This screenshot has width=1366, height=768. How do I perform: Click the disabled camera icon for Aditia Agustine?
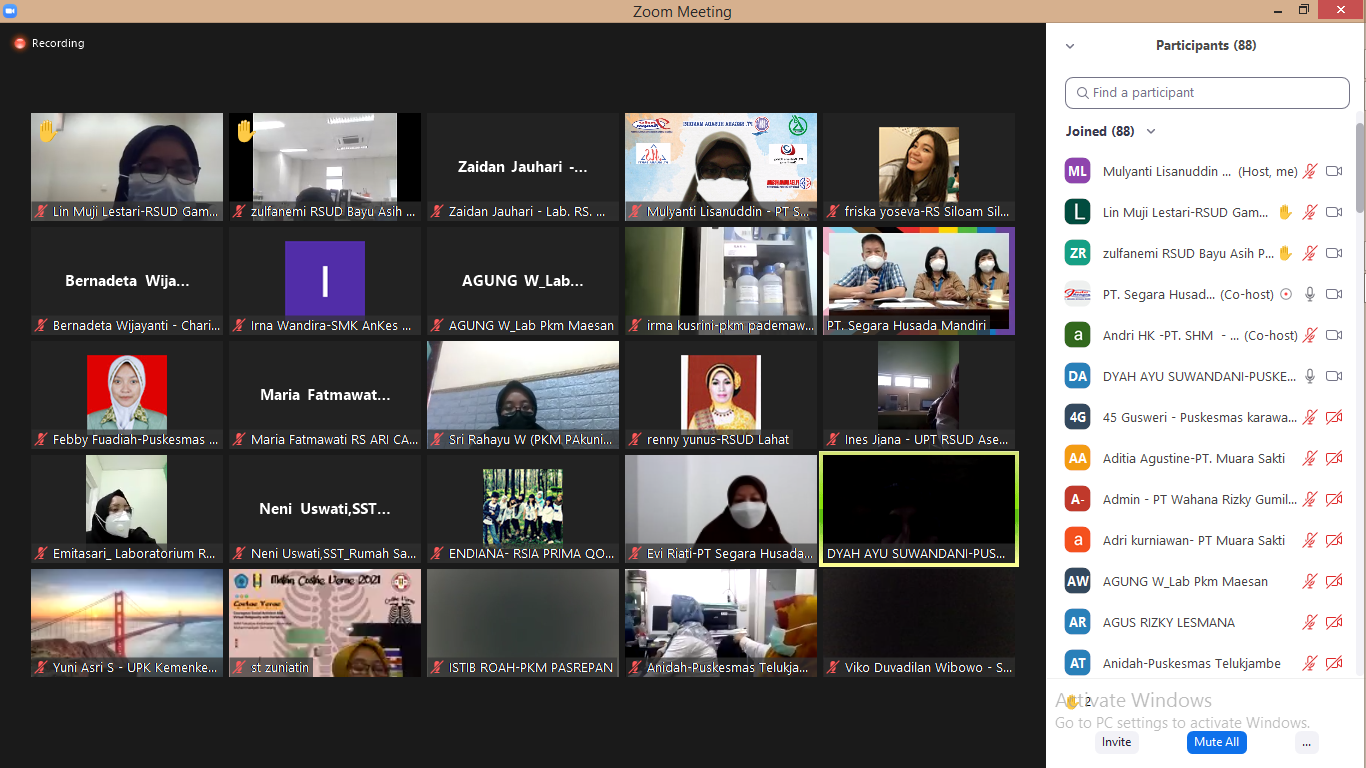pyautogui.click(x=1333, y=458)
